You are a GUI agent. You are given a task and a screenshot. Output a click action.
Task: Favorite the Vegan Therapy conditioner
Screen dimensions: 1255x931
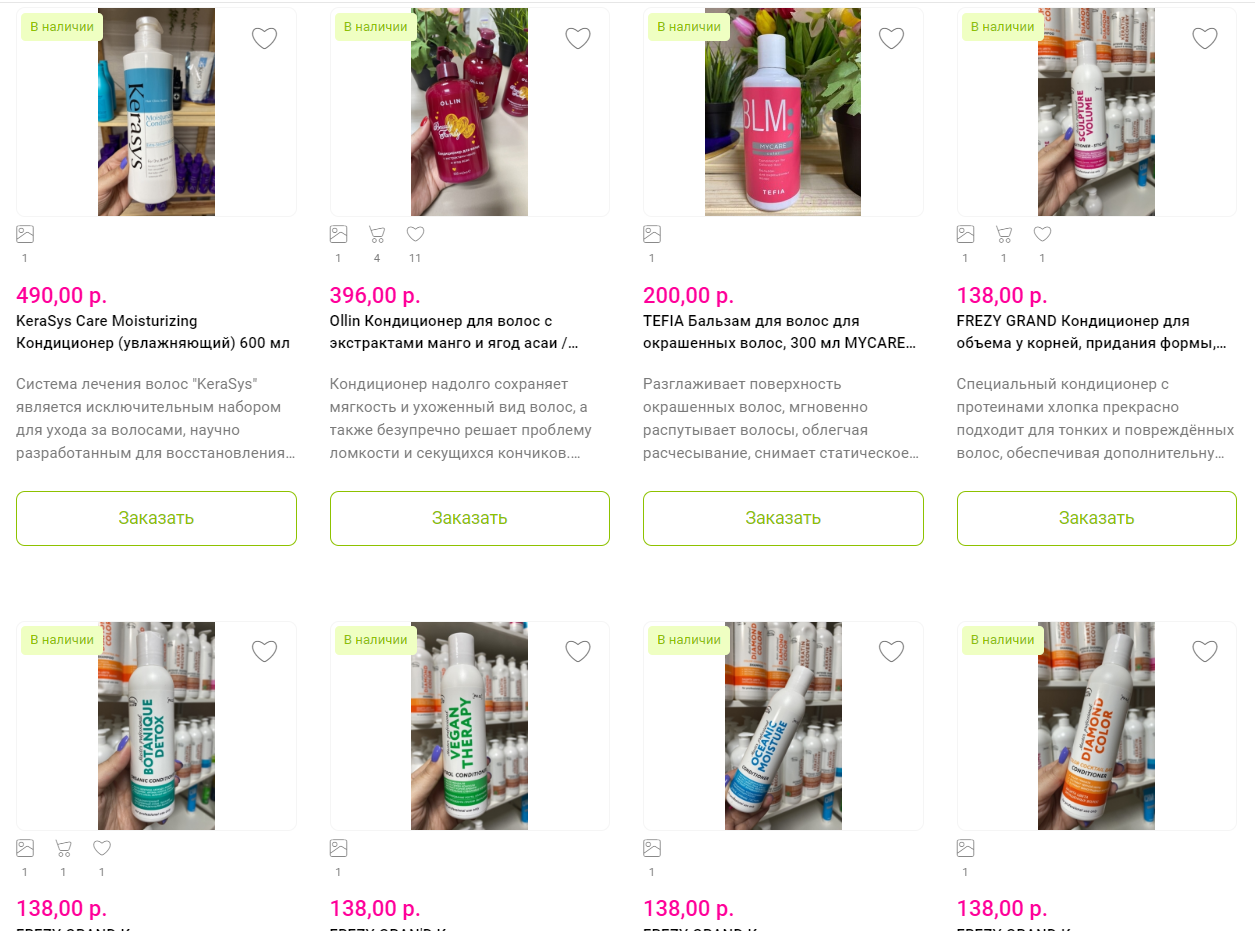coord(578,651)
